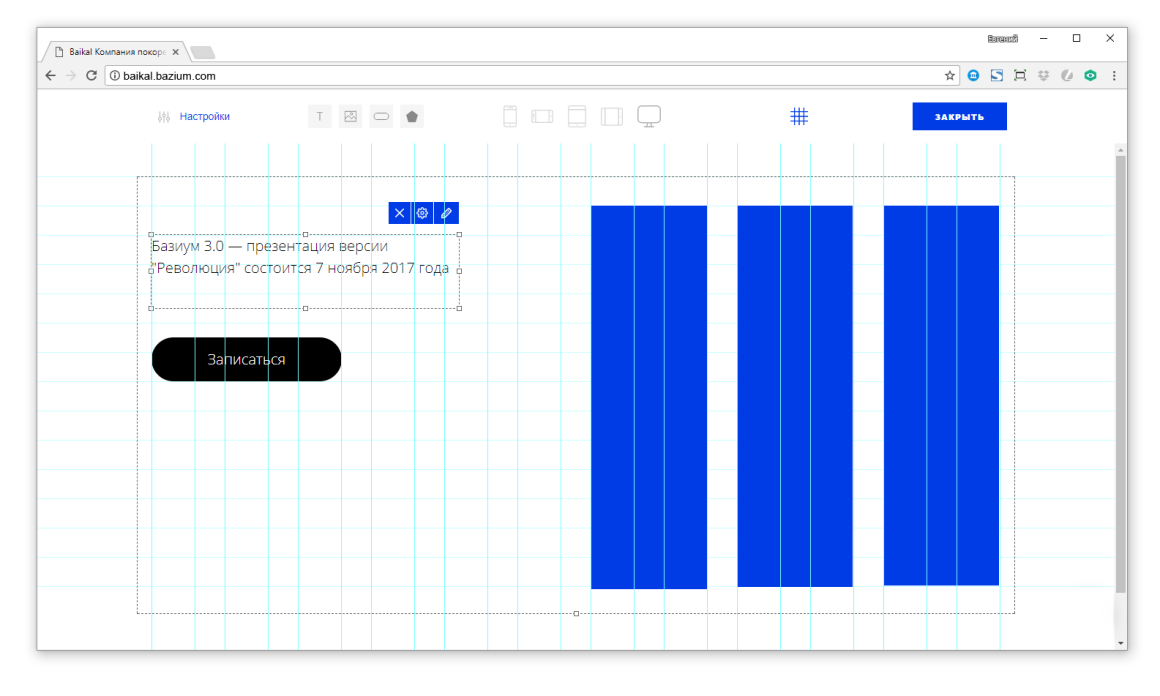Click the sliders icon beside Настройки

tap(163, 117)
